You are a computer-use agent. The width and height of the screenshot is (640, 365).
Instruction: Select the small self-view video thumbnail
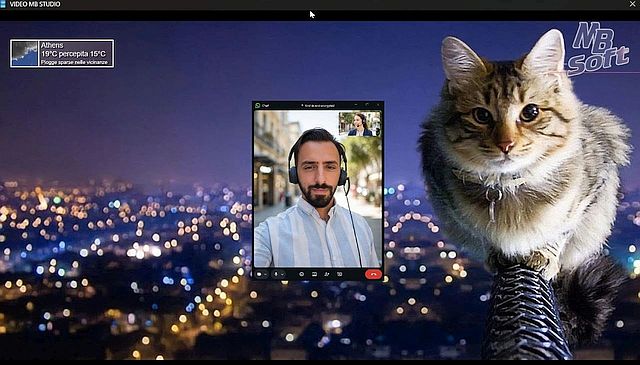pyautogui.click(x=360, y=124)
